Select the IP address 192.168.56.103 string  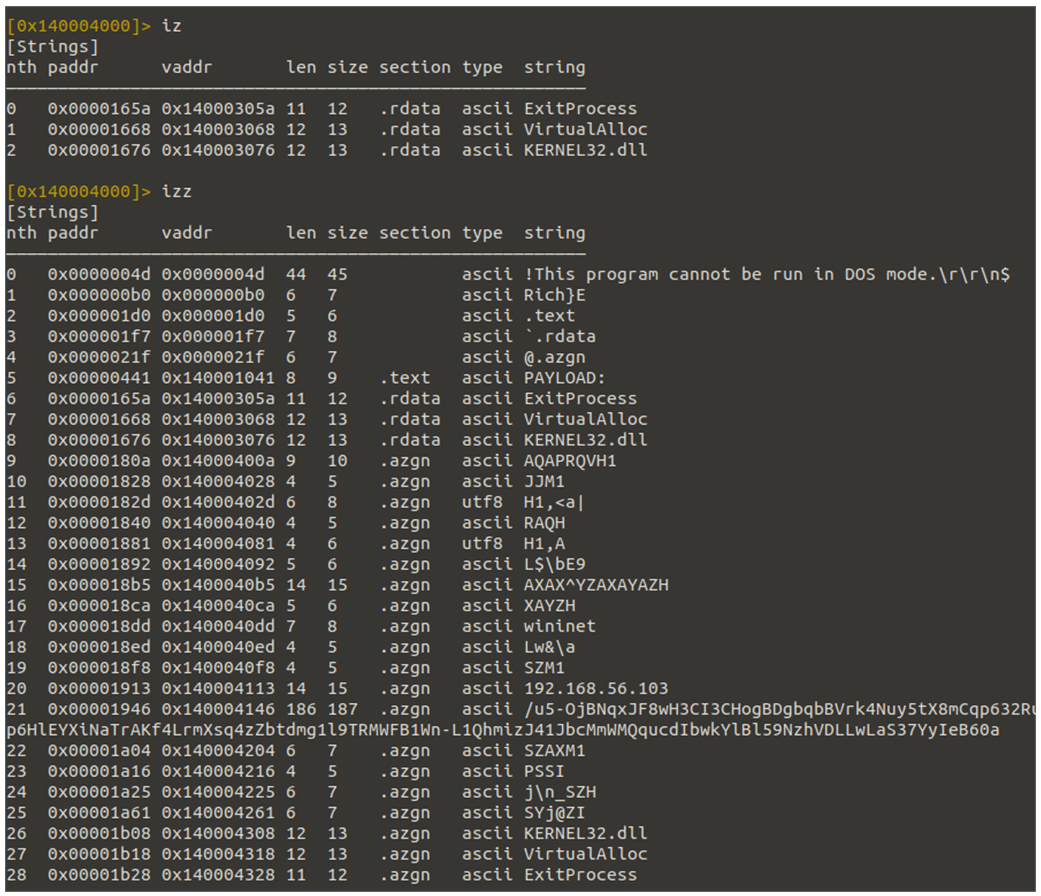(596, 688)
